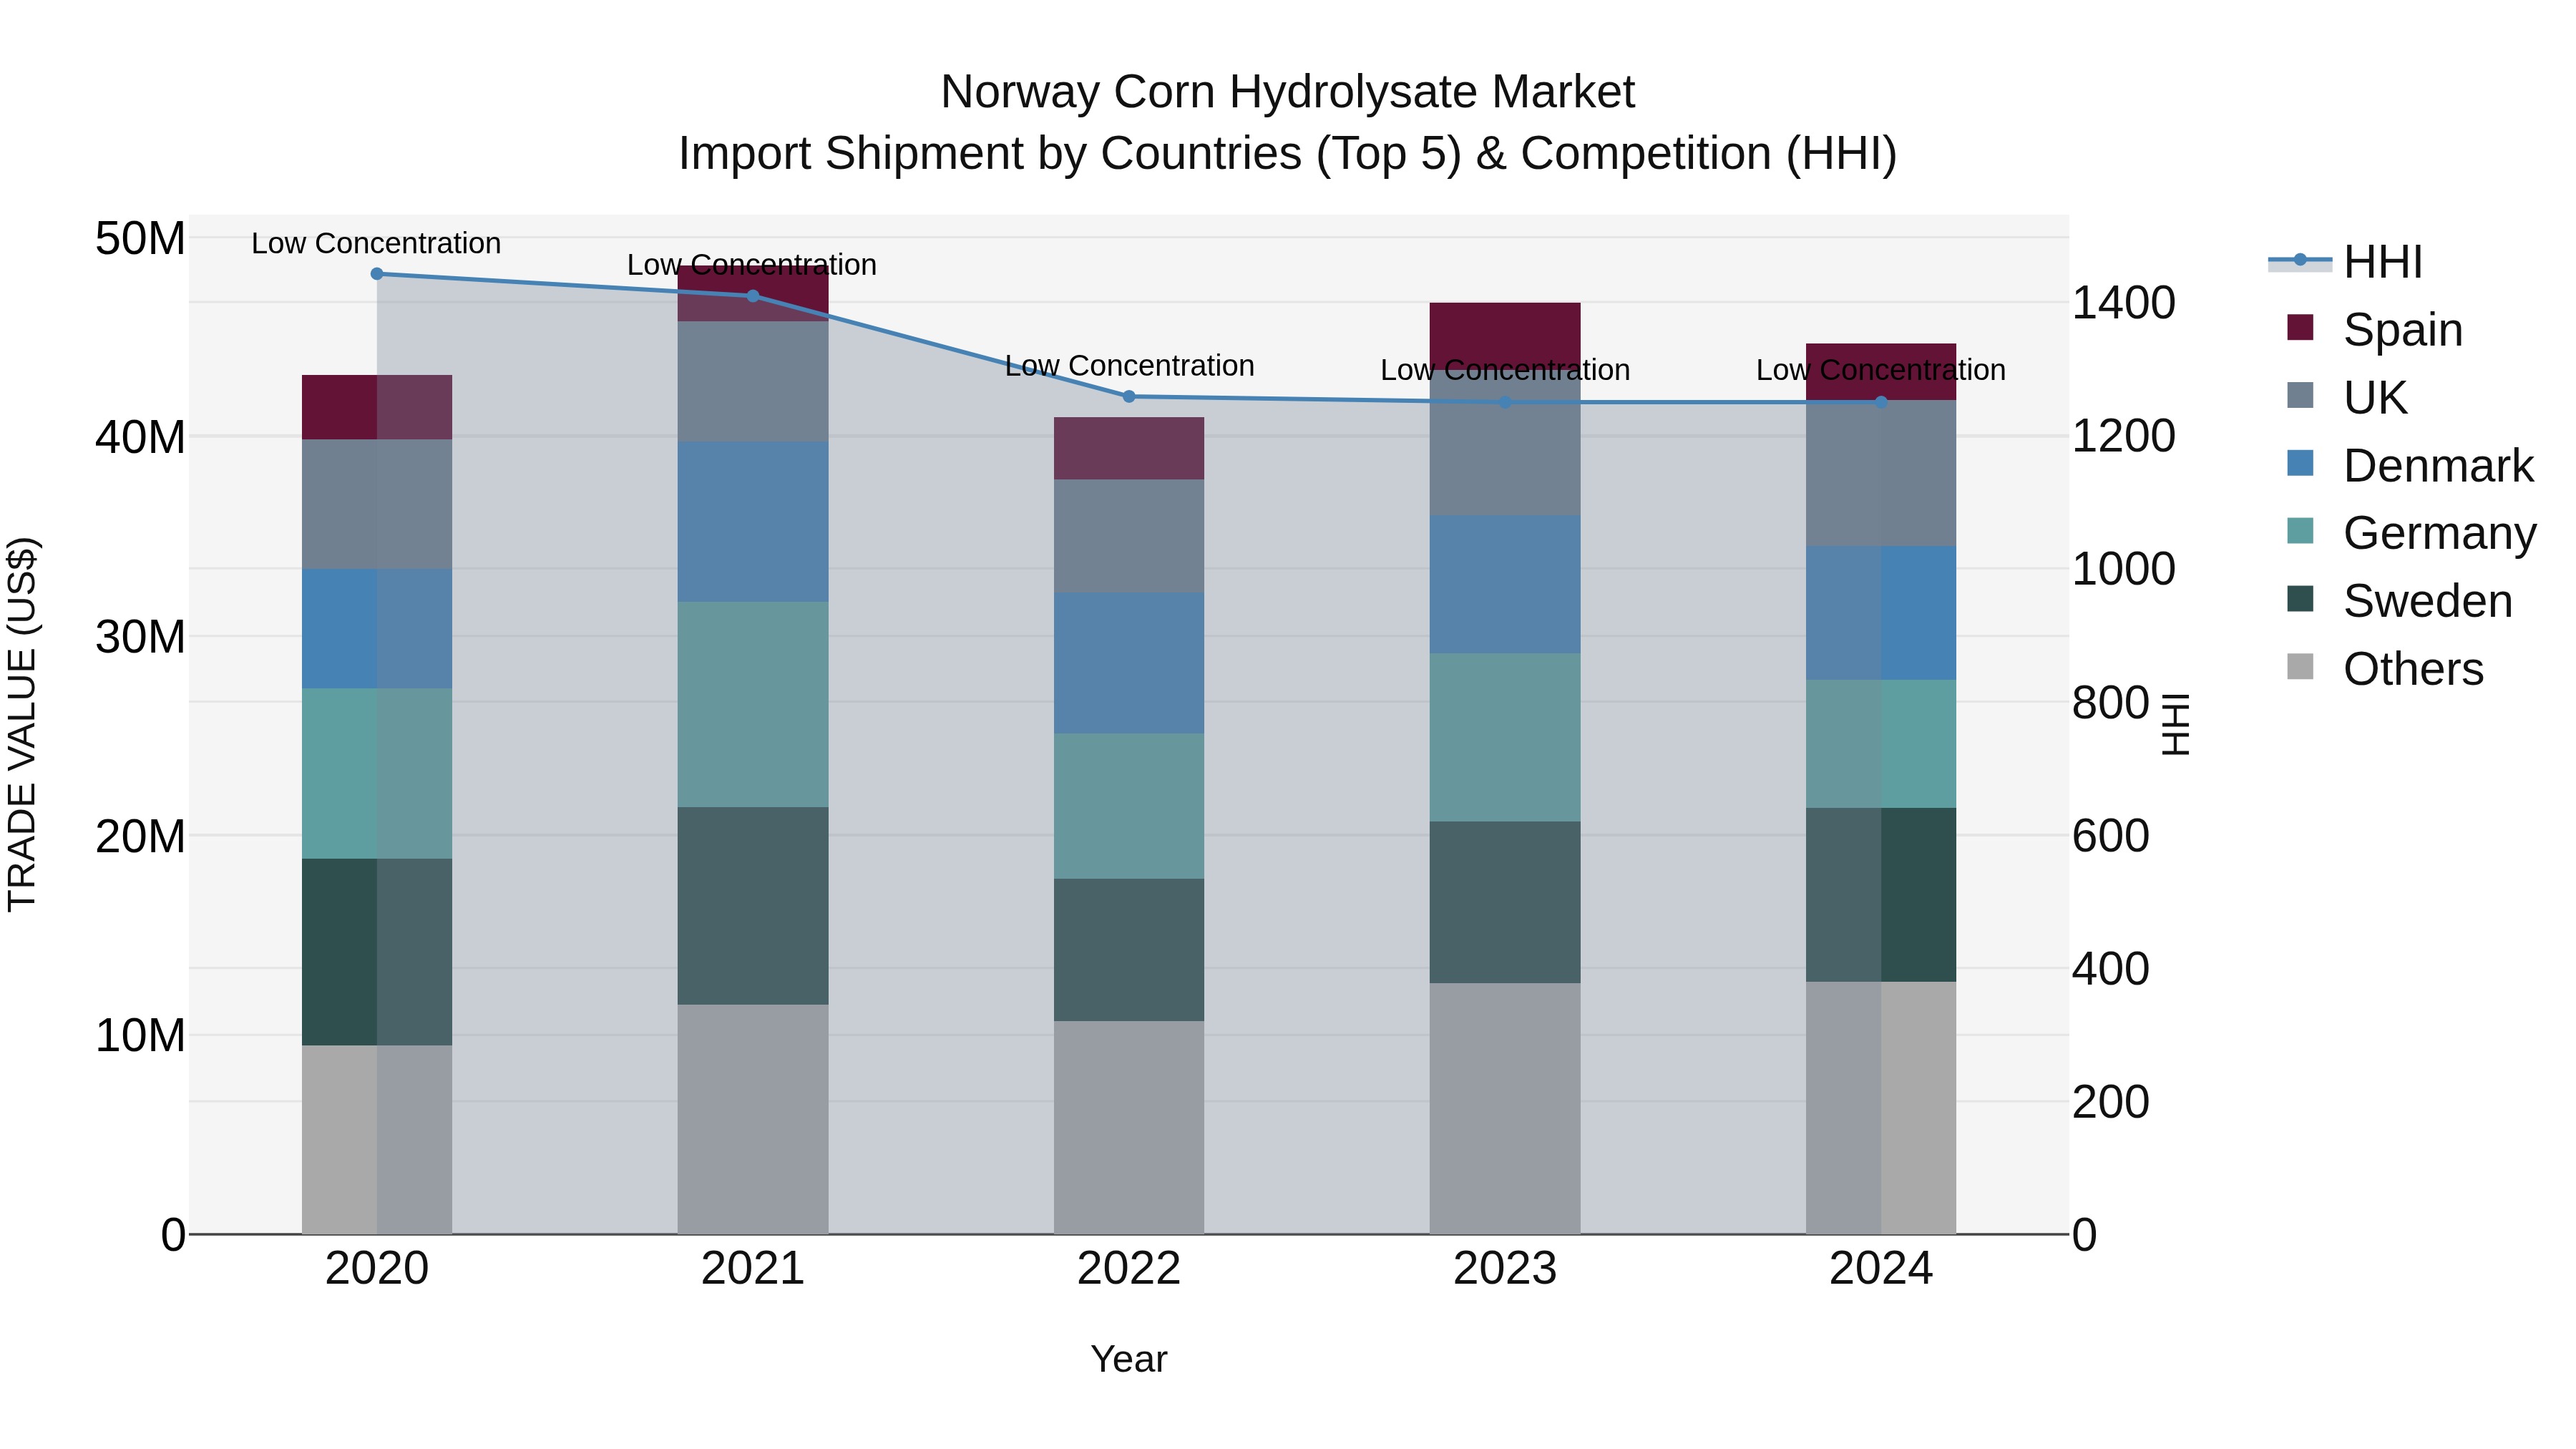Click the vertical HHI right axis title
Screen dimensions: 2576x1449
click(x=2176, y=725)
